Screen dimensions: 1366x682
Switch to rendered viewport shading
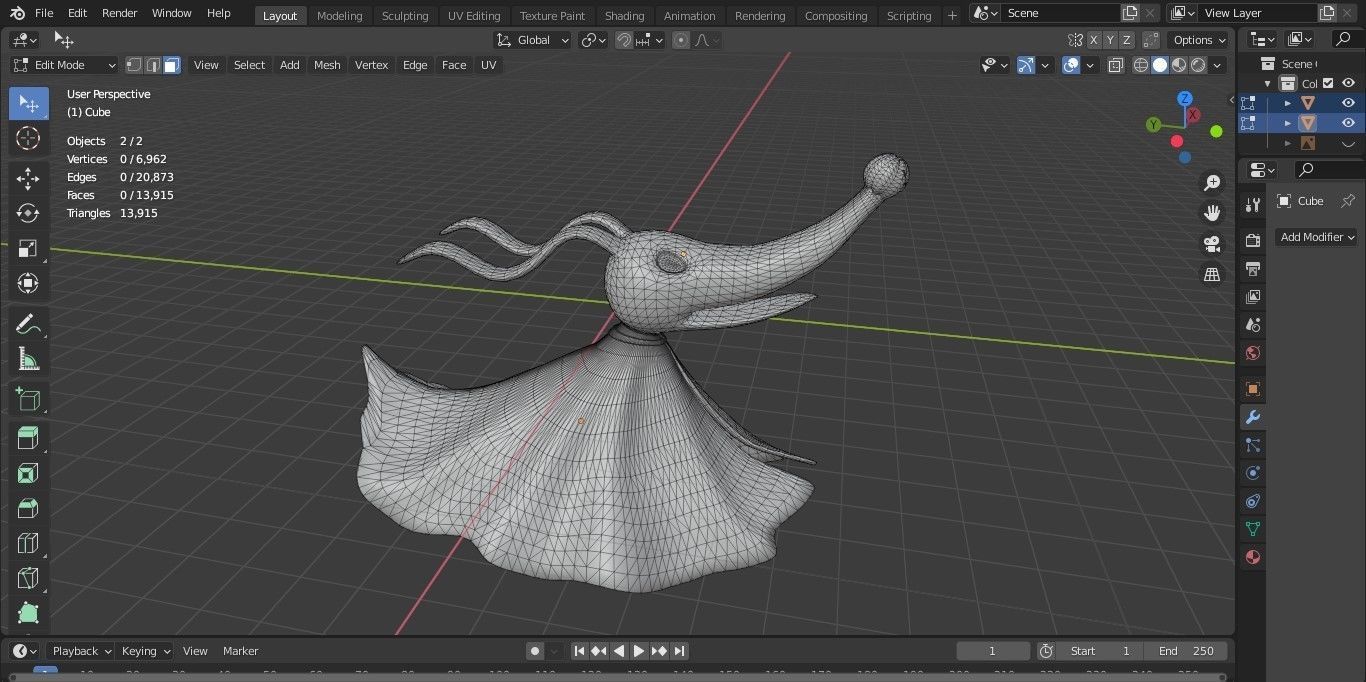[1198, 65]
